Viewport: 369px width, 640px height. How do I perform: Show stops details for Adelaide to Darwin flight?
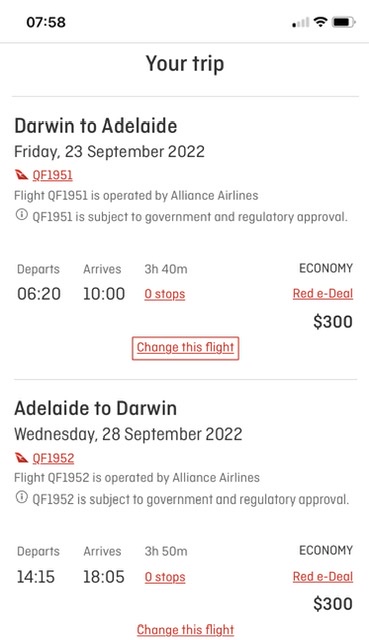[165, 577]
